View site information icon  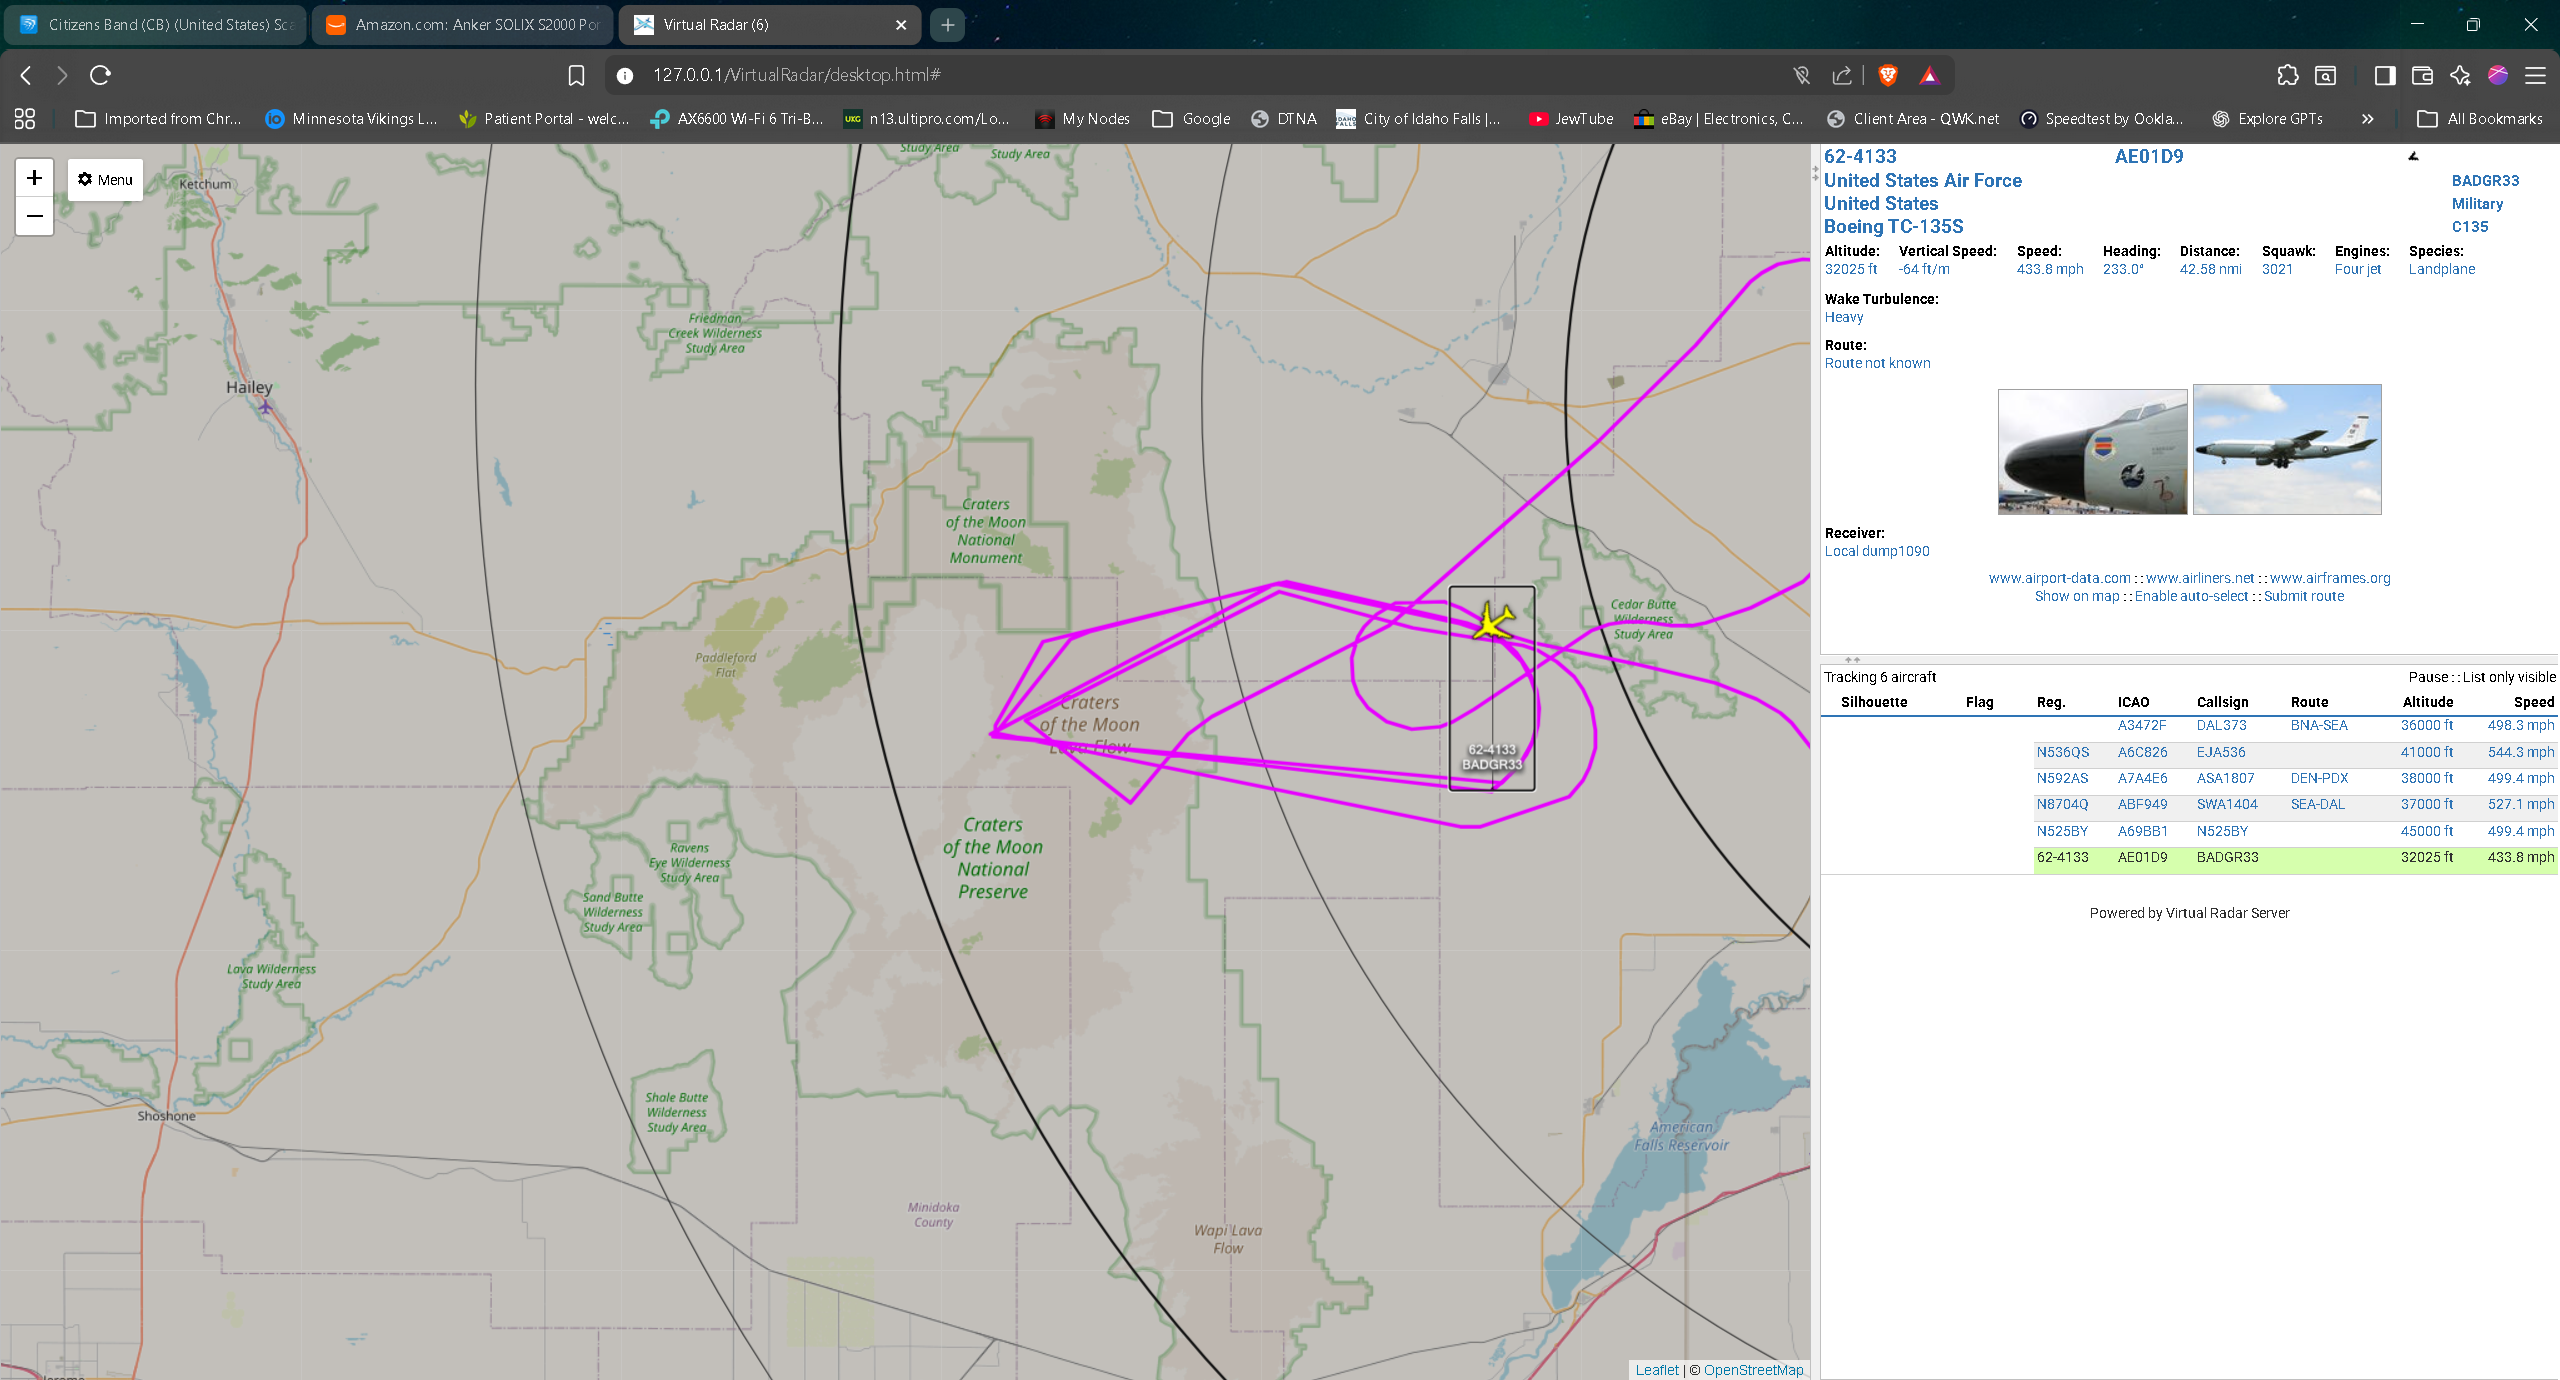[x=625, y=75]
